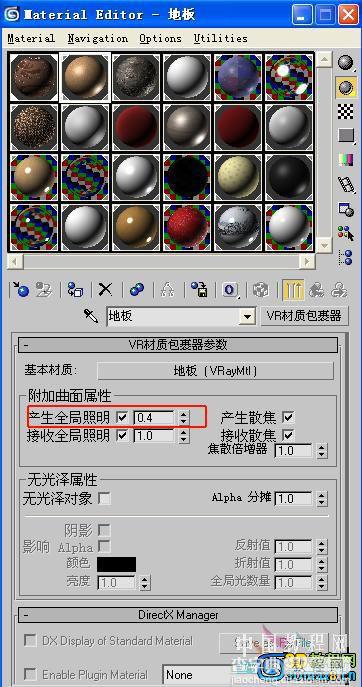The width and height of the screenshot is (362, 687).
Task: Toggle the 产生全局照明 checkbox
Action: coord(122,418)
